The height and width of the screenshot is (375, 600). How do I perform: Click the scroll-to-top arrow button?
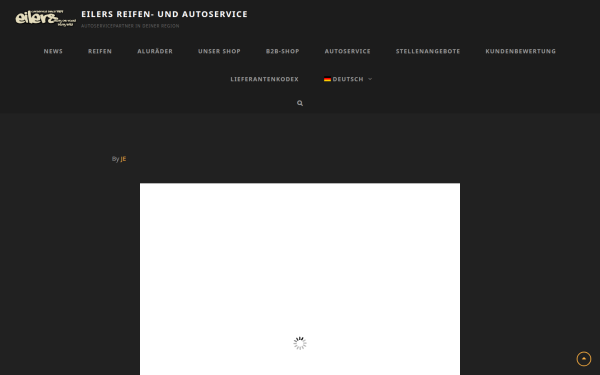pyautogui.click(x=584, y=359)
